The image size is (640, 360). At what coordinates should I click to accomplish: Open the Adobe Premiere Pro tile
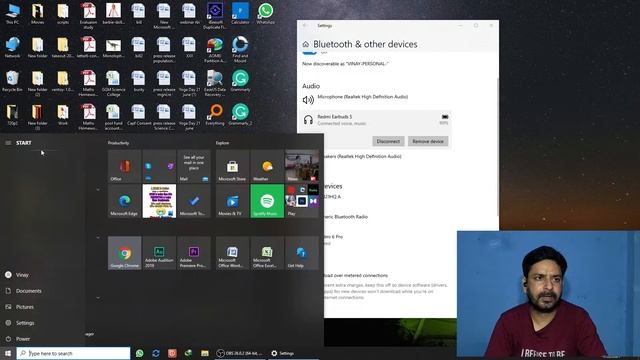(194, 253)
